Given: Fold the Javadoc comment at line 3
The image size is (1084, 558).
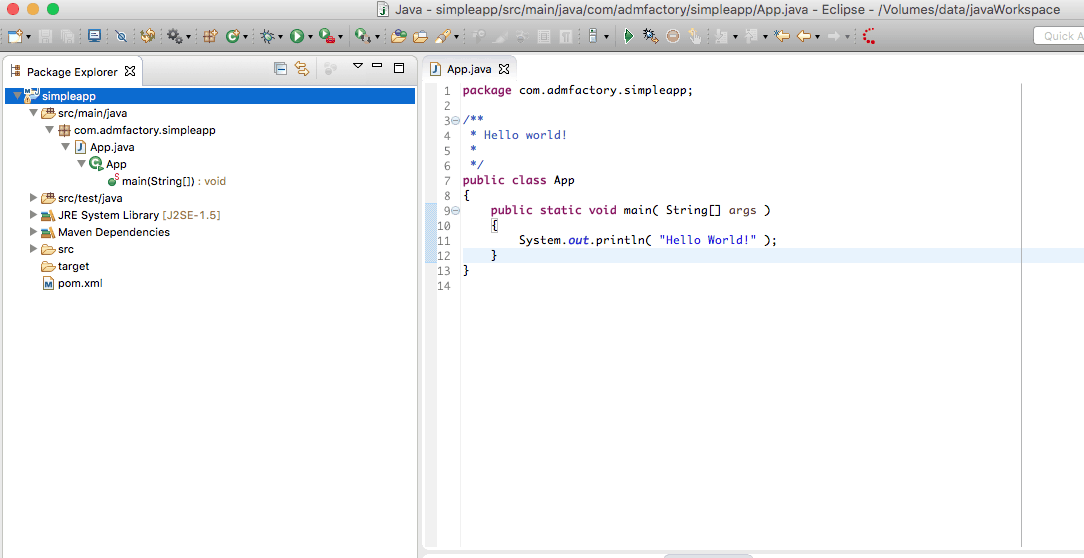Looking at the screenshot, I should [x=455, y=120].
